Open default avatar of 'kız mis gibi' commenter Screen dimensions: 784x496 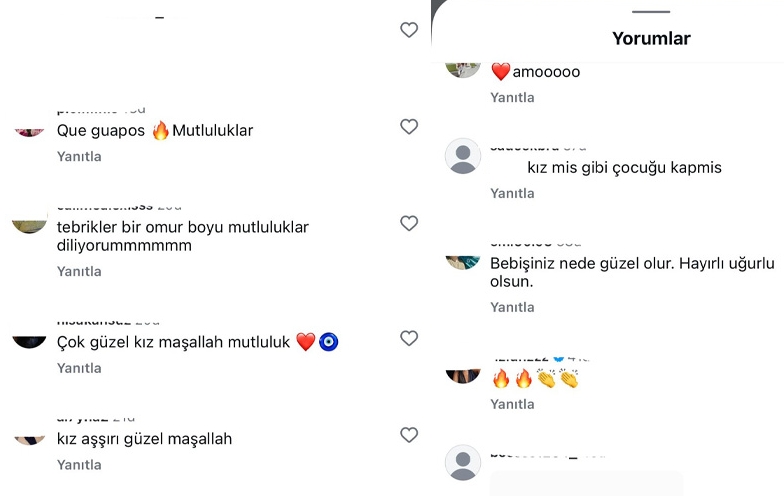pos(463,156)
